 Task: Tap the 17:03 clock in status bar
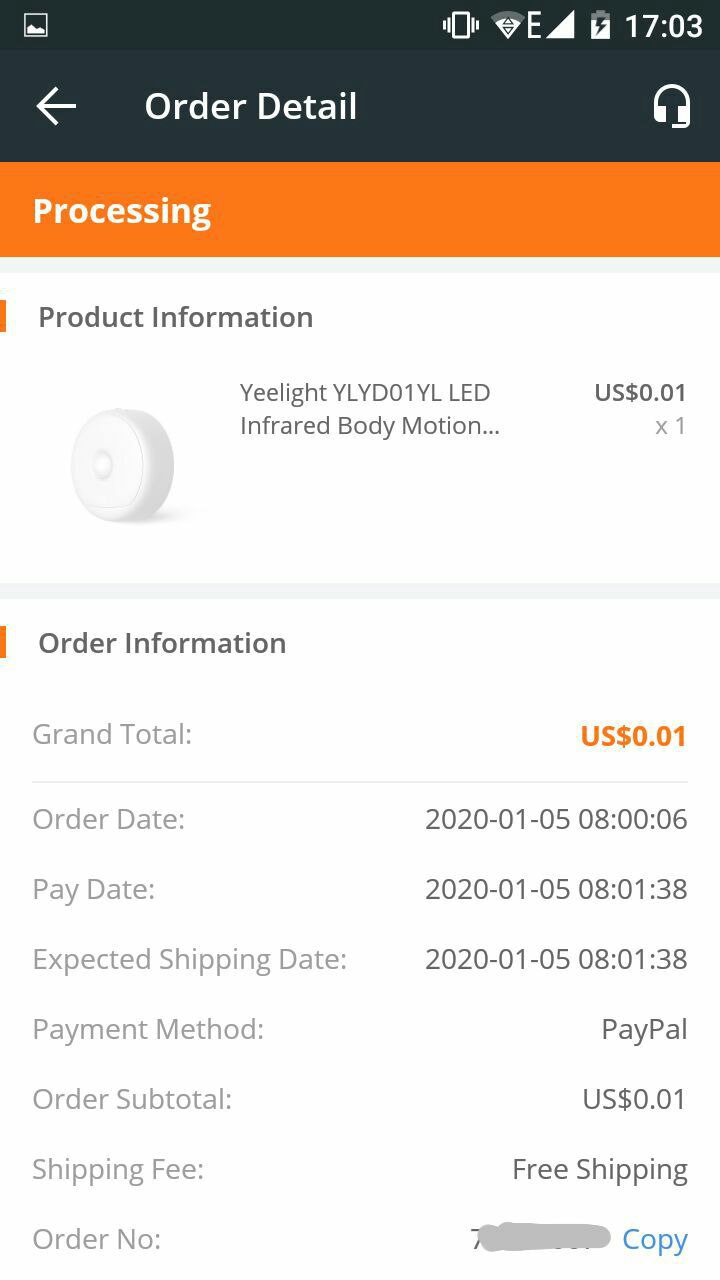(663, 25)
